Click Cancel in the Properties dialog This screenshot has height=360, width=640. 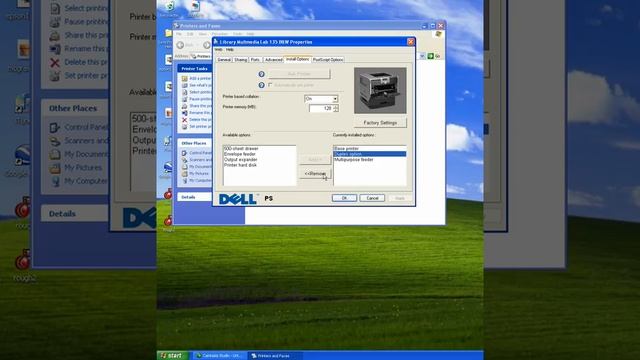click(372, 198)
